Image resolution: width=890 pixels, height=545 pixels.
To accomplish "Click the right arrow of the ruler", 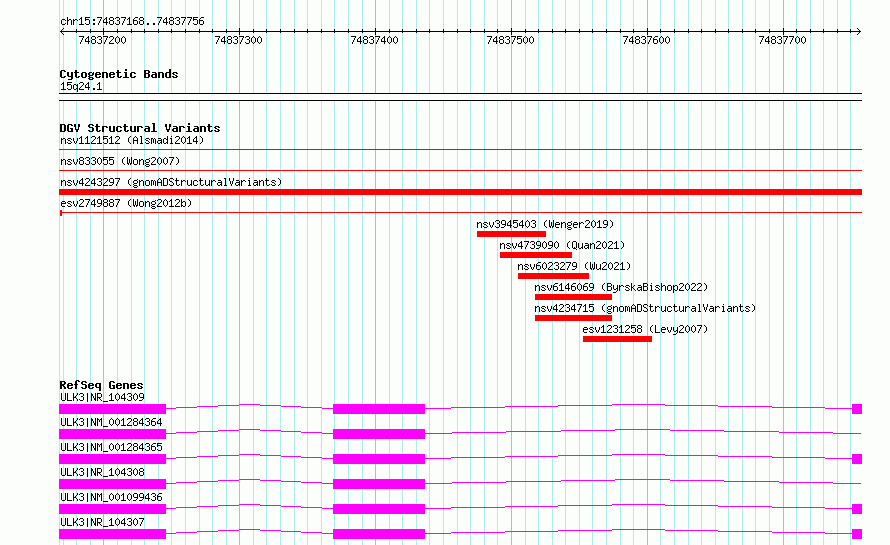I will pos(859,31).
